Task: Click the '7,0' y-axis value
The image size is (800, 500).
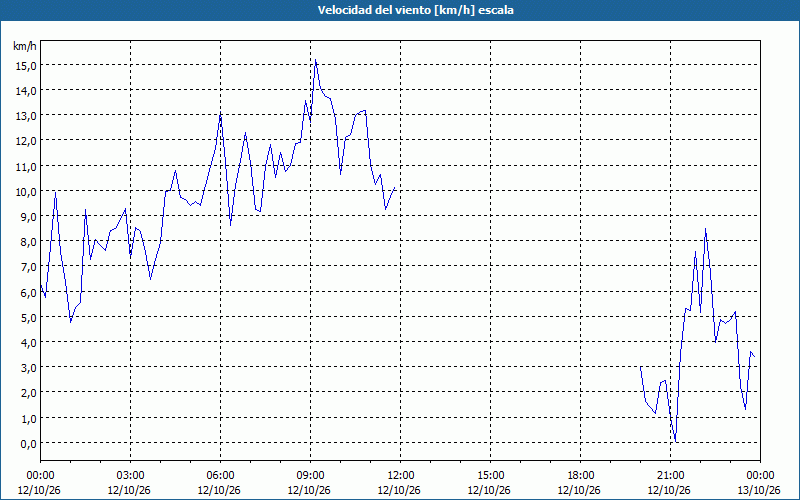Action: point(30,267)
